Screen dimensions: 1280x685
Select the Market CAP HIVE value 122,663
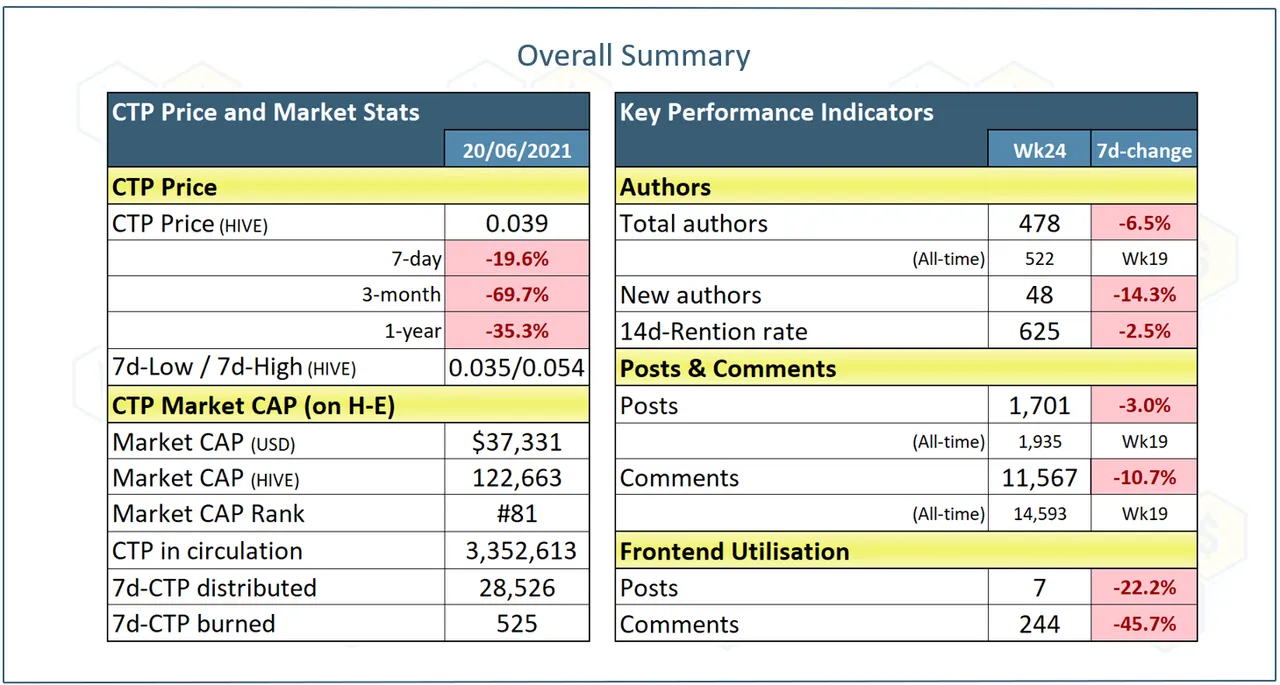[517, 478]
